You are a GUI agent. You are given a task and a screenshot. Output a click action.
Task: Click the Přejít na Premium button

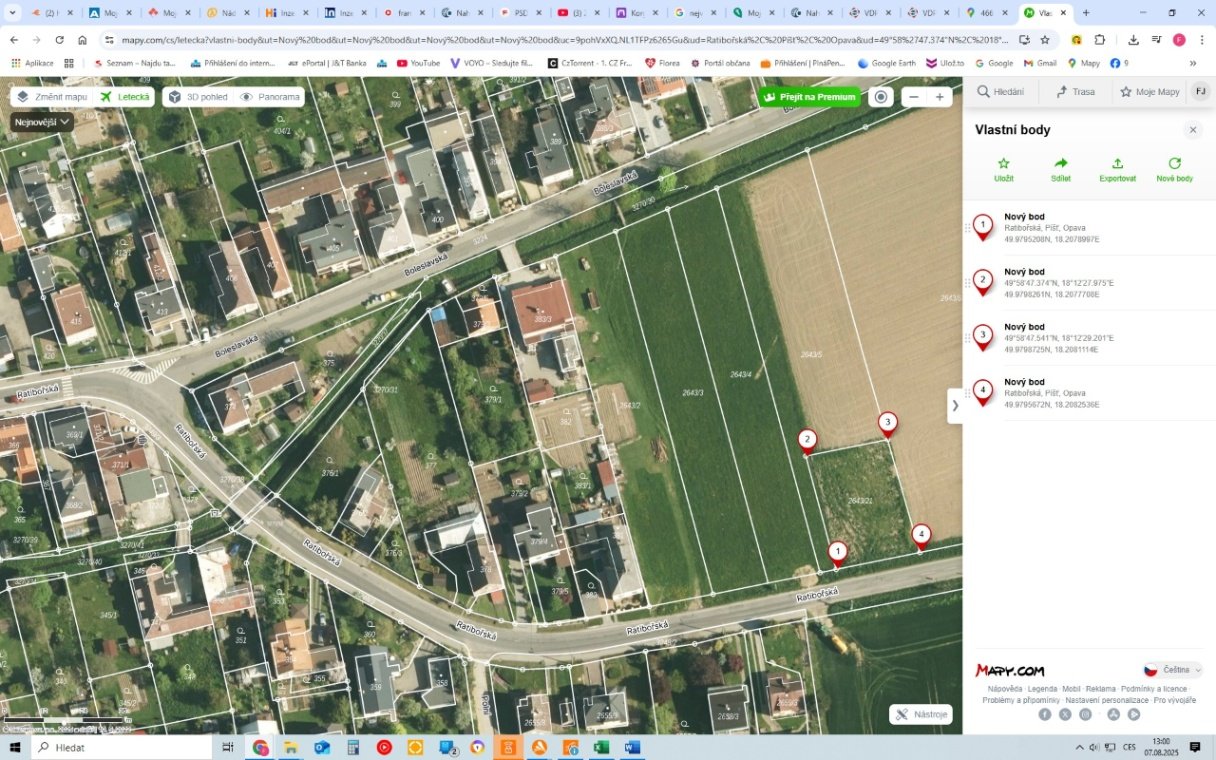[x=809, y=97]
